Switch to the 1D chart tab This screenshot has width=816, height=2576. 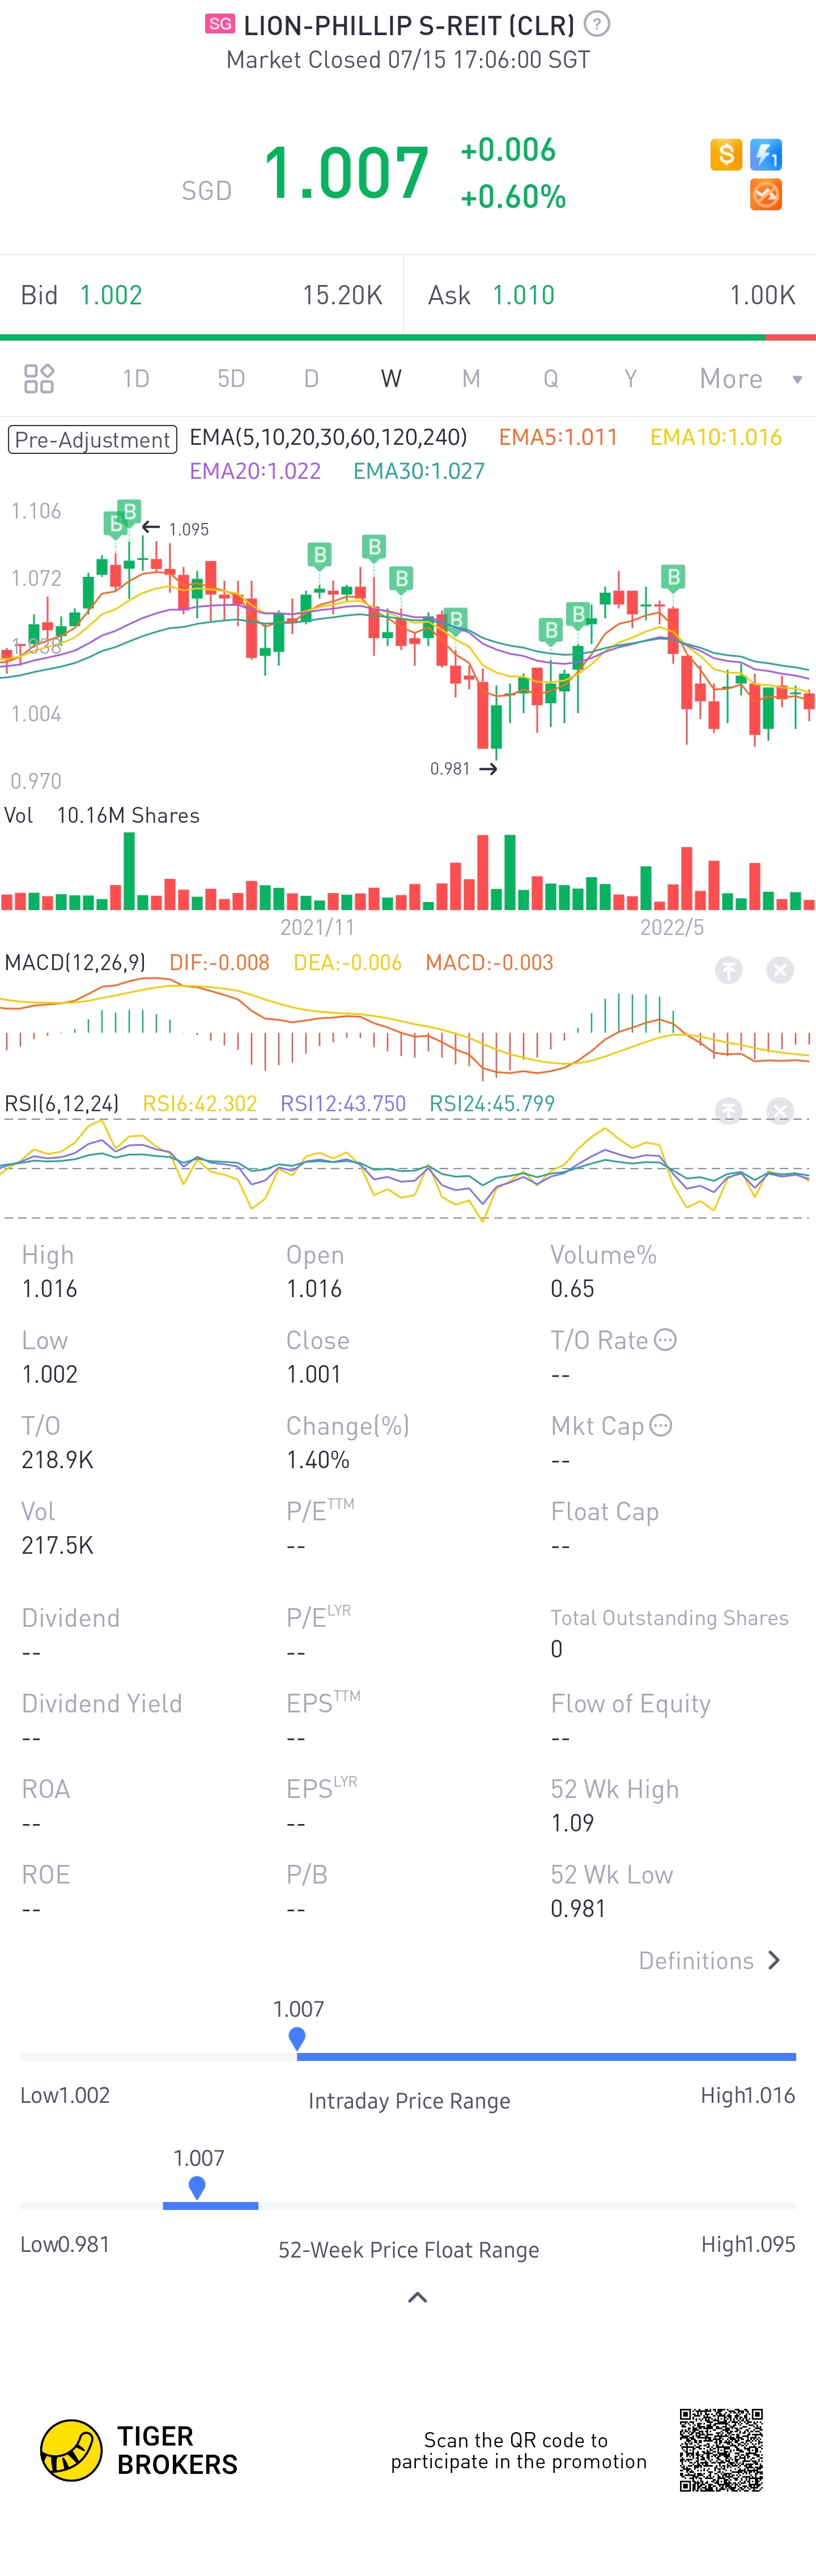(x=136, y=379)
